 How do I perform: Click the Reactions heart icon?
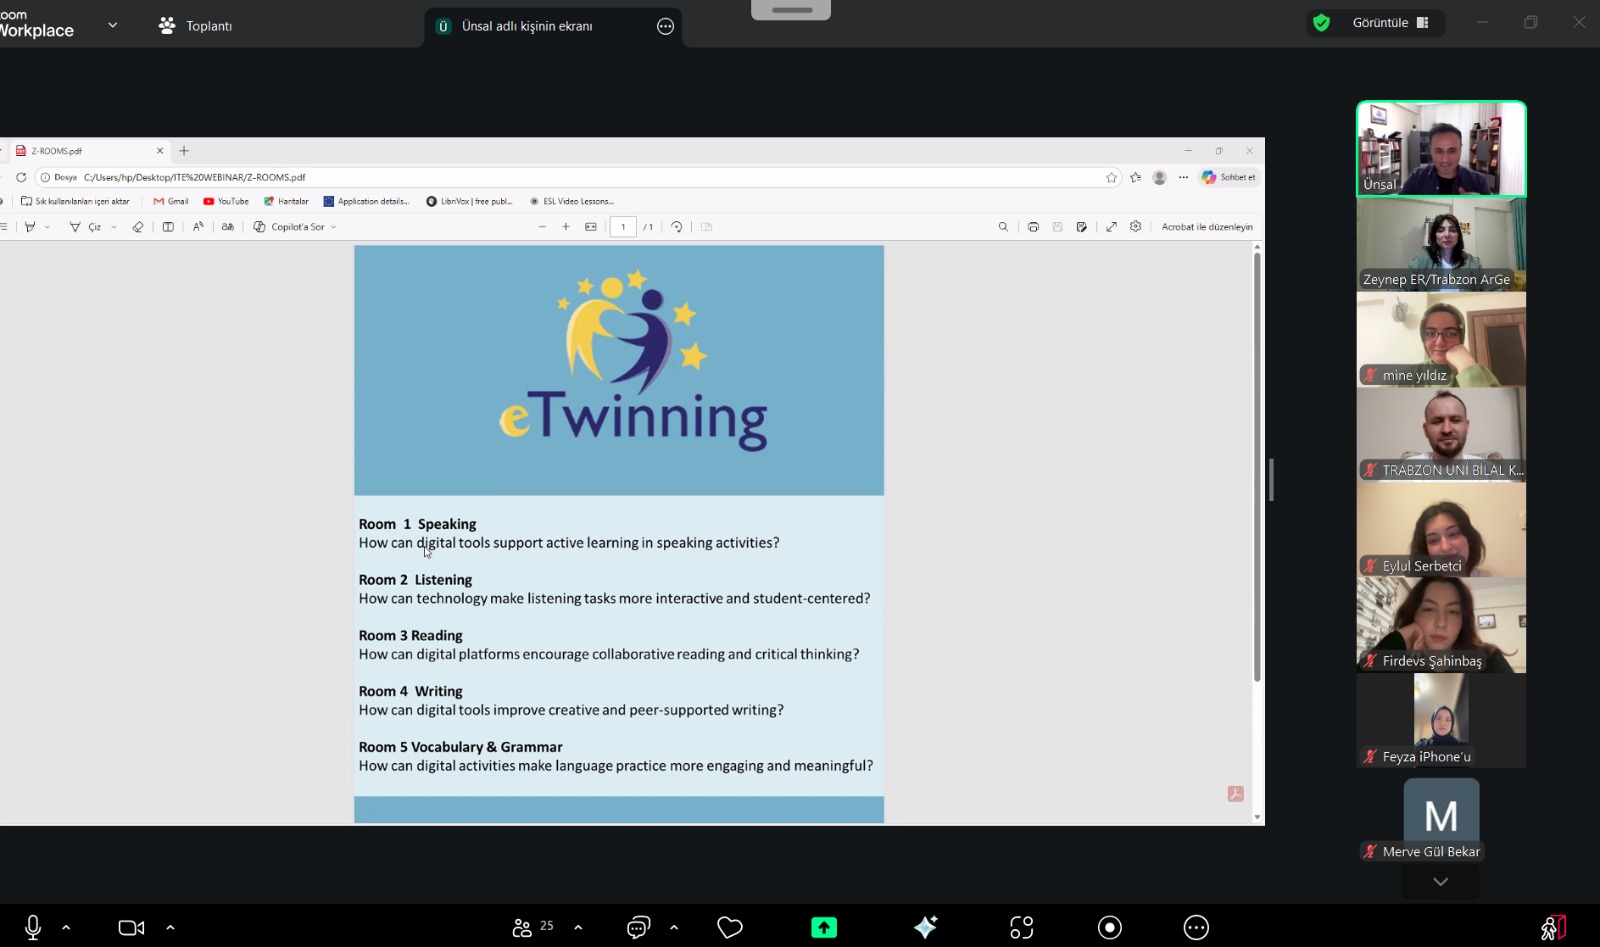pos(730,928)
